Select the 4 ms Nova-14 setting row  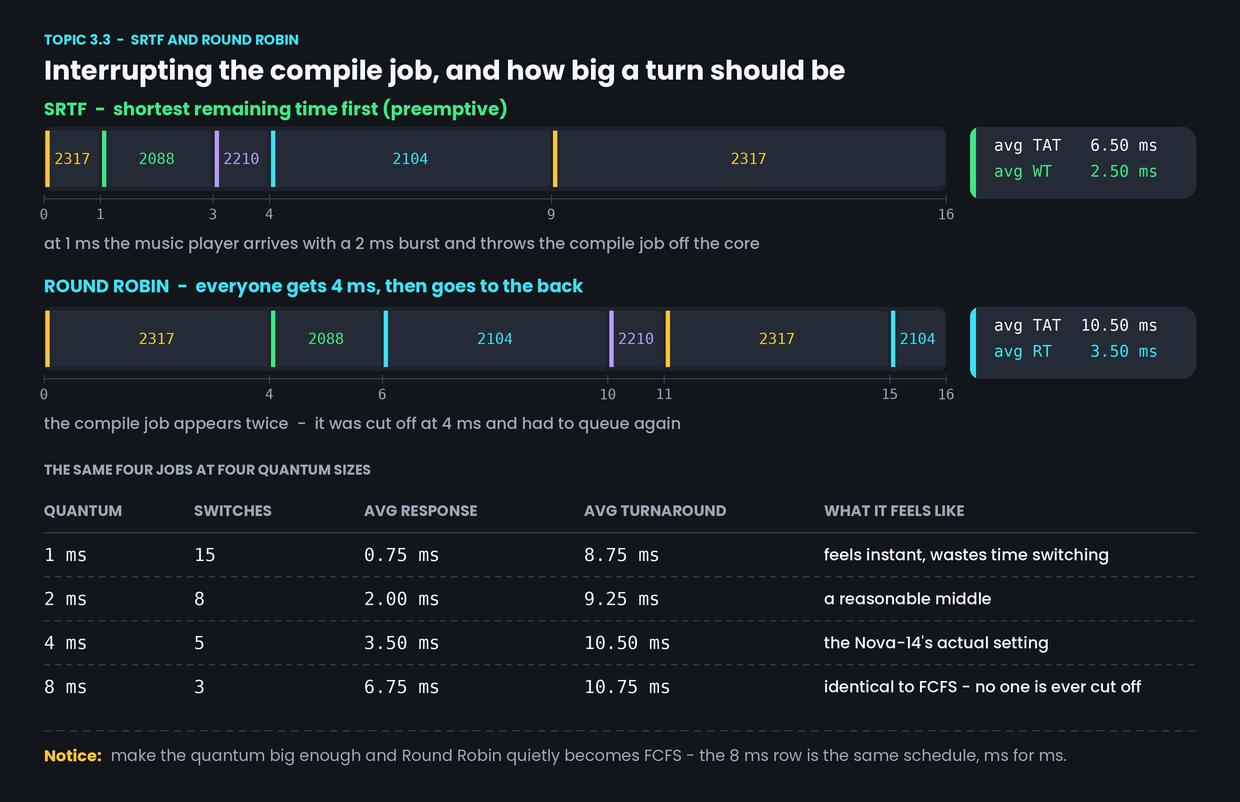[620, 643]
